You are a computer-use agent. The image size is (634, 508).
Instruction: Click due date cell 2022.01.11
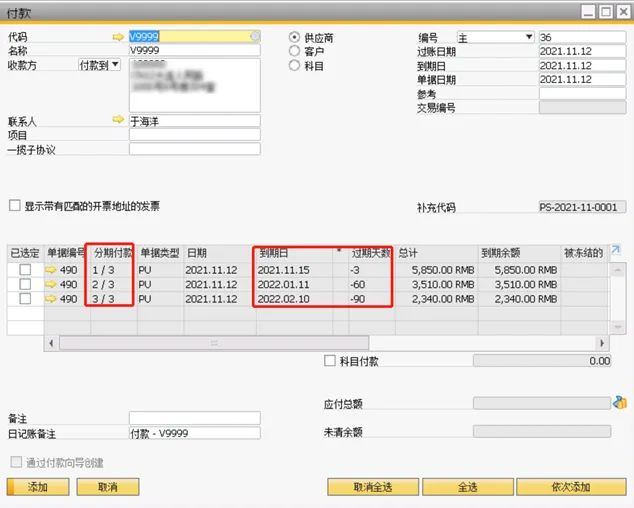[x=294, y=284]
